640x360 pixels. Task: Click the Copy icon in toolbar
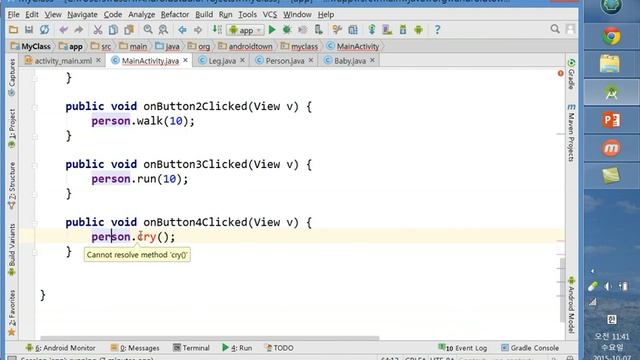point(113,30)
